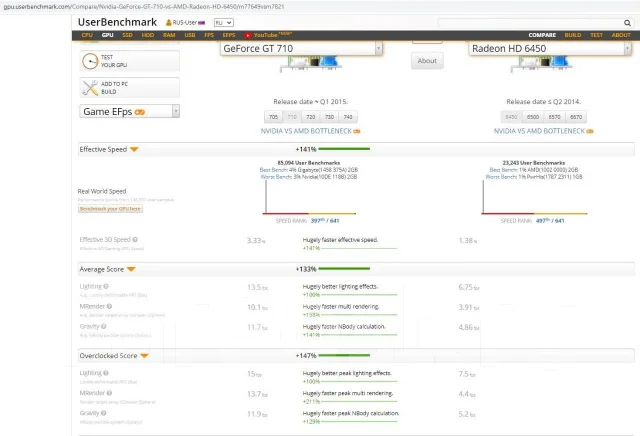The width and height of the screenshot is (640, 436).
Task: Click help icon beside Overclocked Gravity
Action: pyautogui.click(x=104, y=413)
